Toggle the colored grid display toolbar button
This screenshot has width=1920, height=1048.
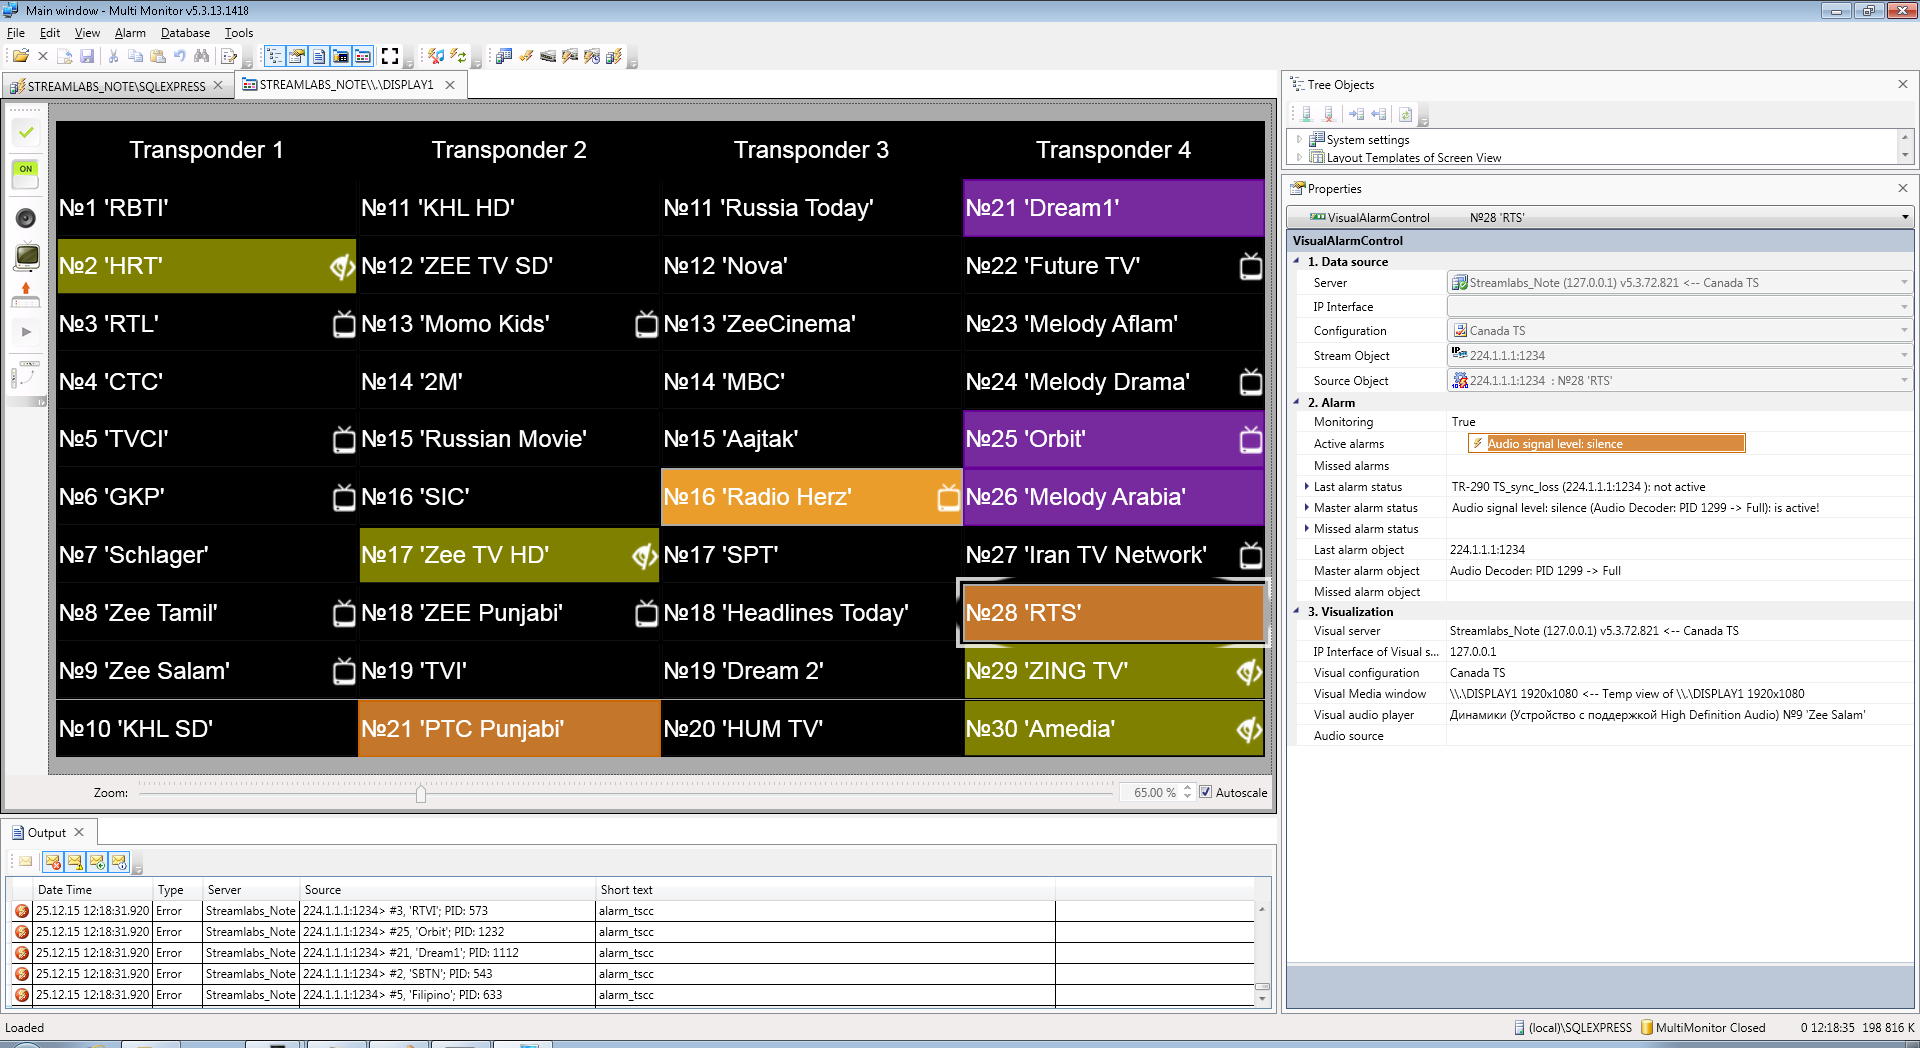coord(362,56)
